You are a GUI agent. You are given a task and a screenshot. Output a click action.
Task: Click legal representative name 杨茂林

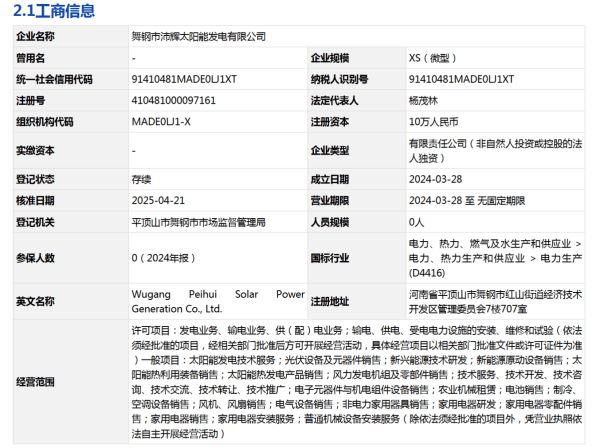pyautogui.click(x=424, y=101)
